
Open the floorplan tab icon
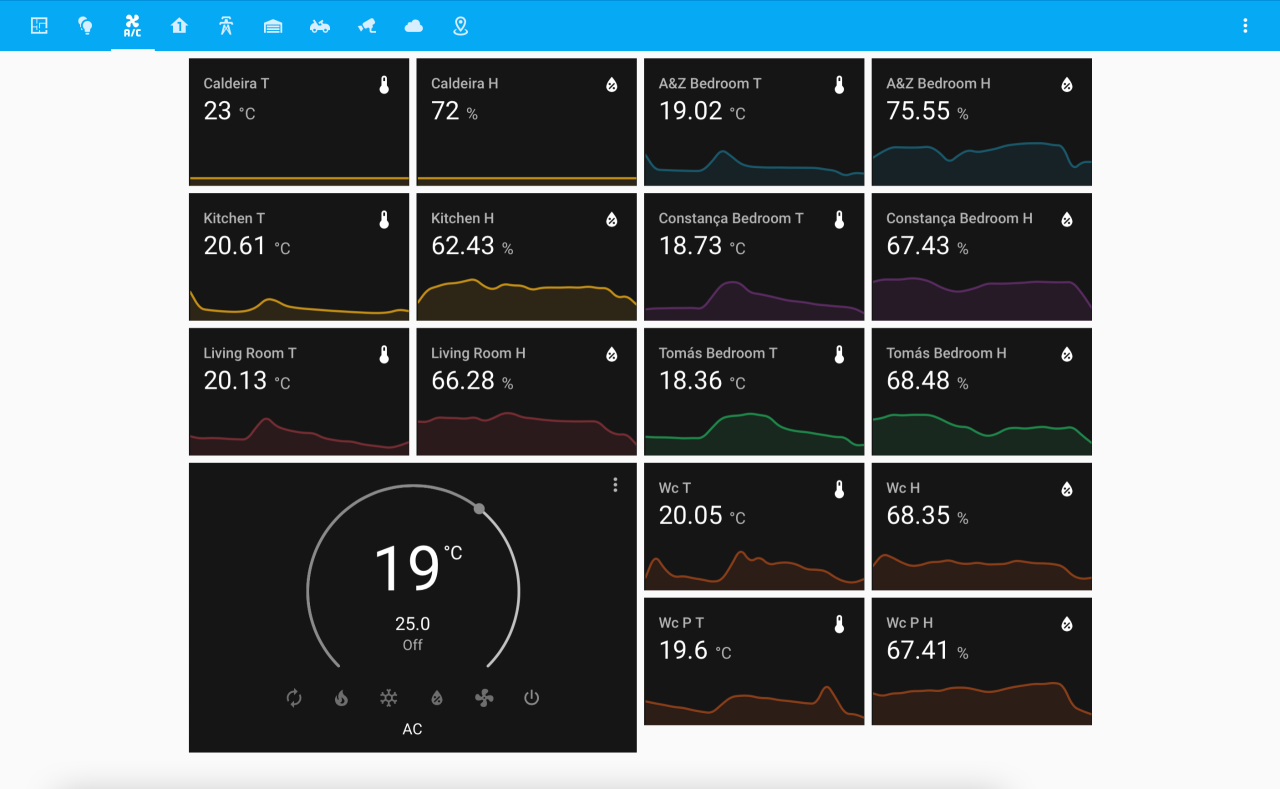tap(39, 26)
